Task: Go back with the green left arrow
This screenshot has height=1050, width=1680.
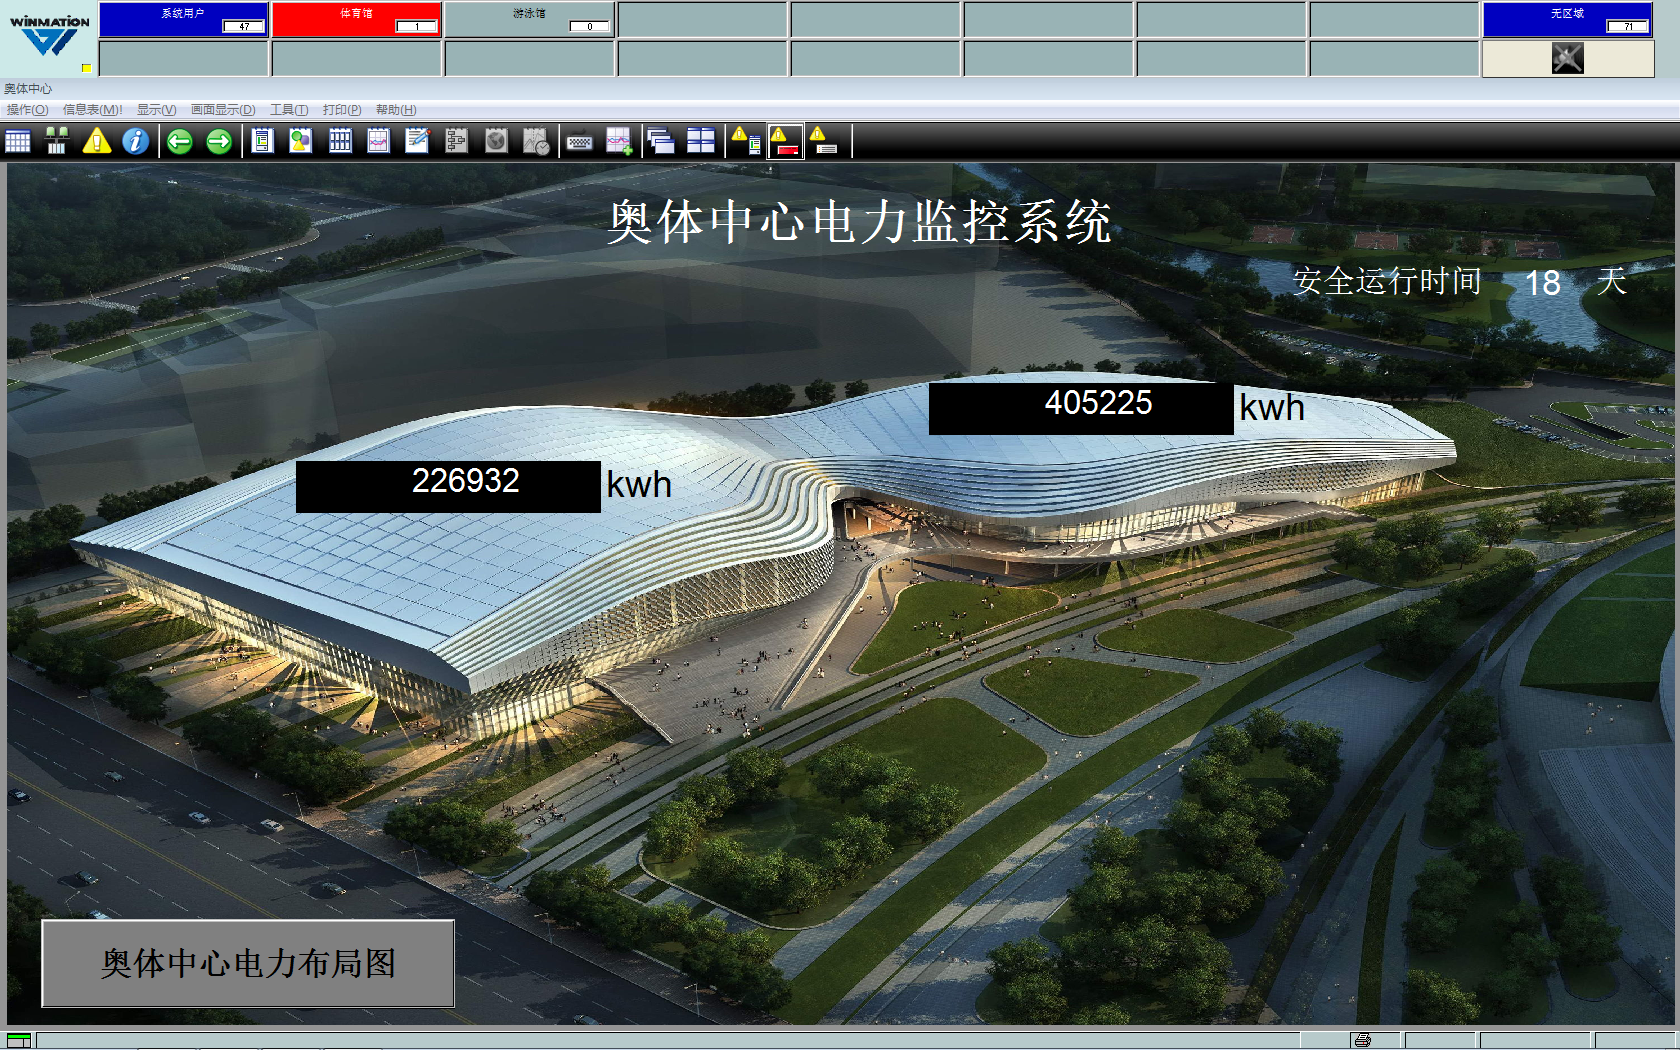Action: click(x=180, y=141)
